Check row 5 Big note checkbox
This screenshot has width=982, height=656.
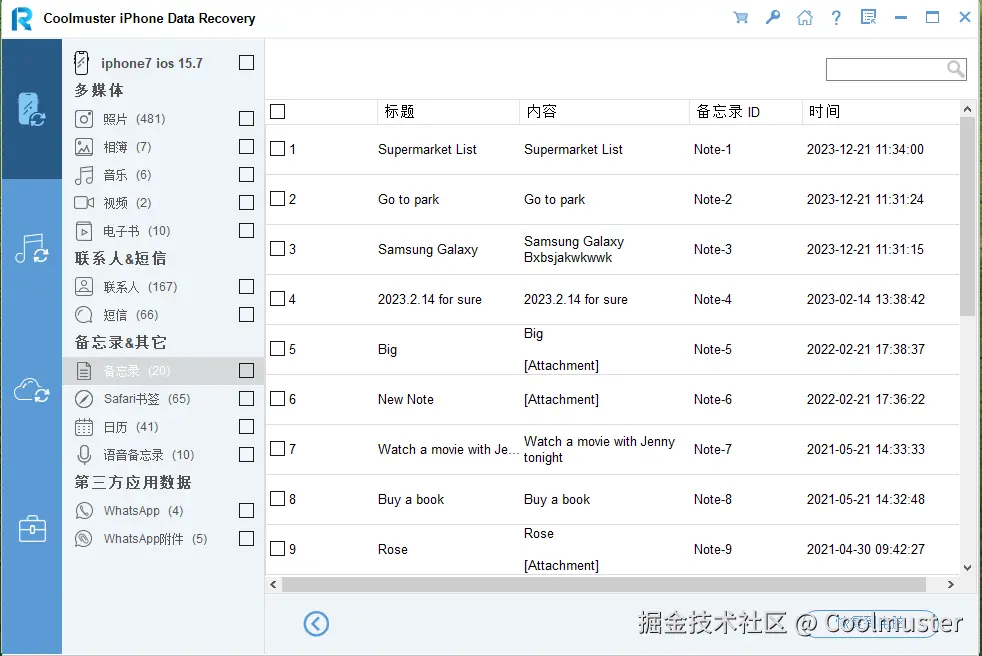(277, 349)
